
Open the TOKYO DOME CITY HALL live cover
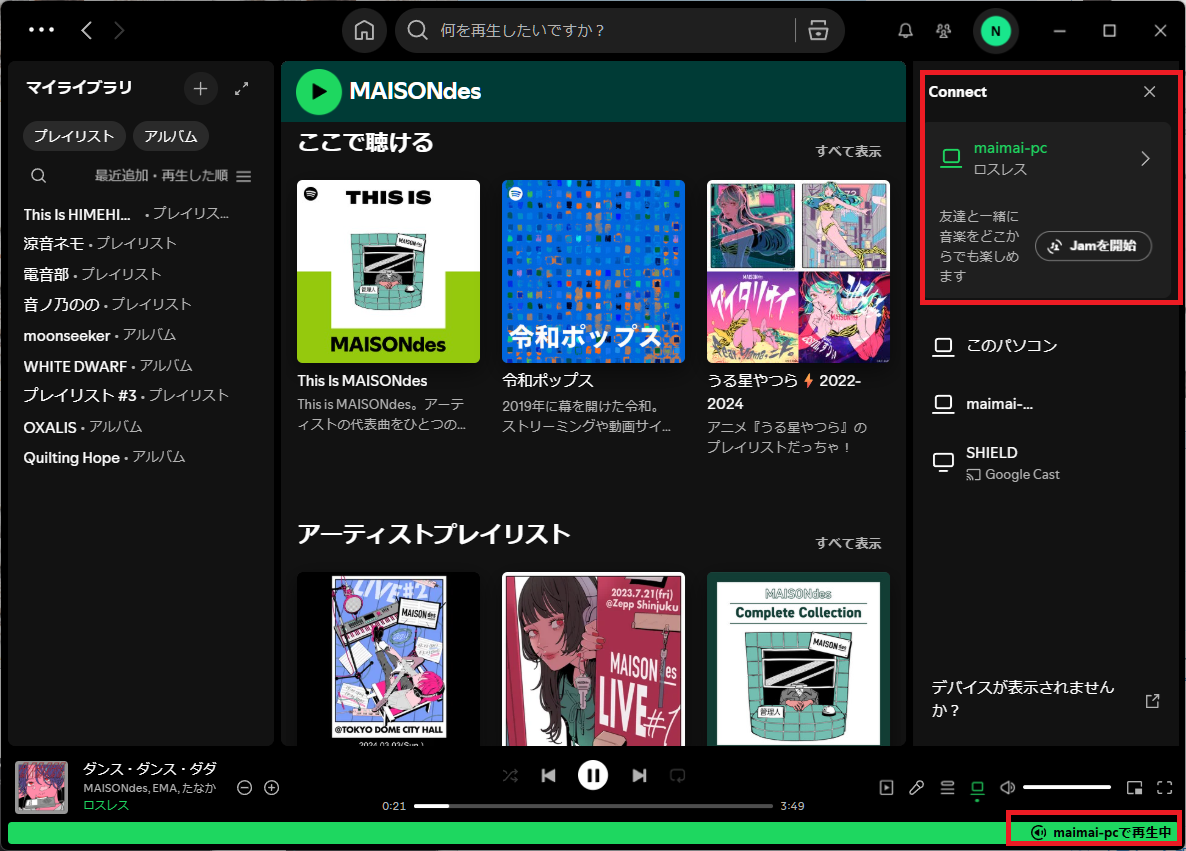pos(389,659)
